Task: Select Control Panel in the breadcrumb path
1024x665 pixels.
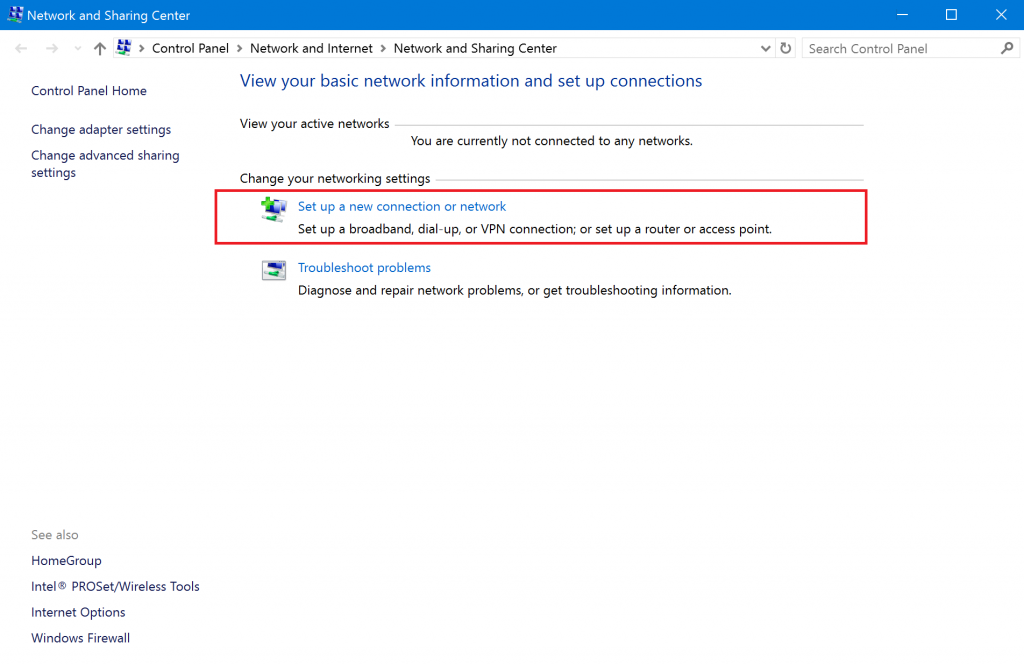Action: (x=190, y=48)
